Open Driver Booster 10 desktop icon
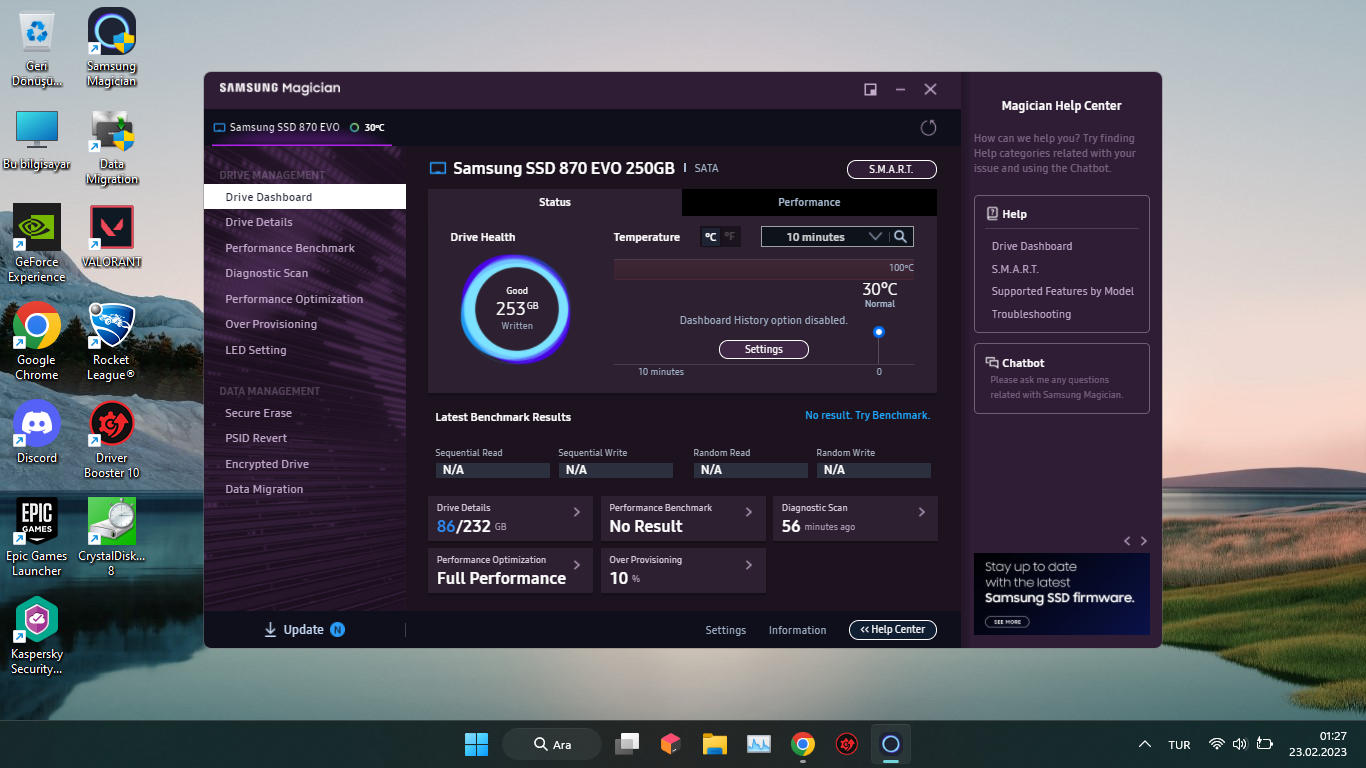Viewport: 1366px width, 768px height. click(112, 439)
